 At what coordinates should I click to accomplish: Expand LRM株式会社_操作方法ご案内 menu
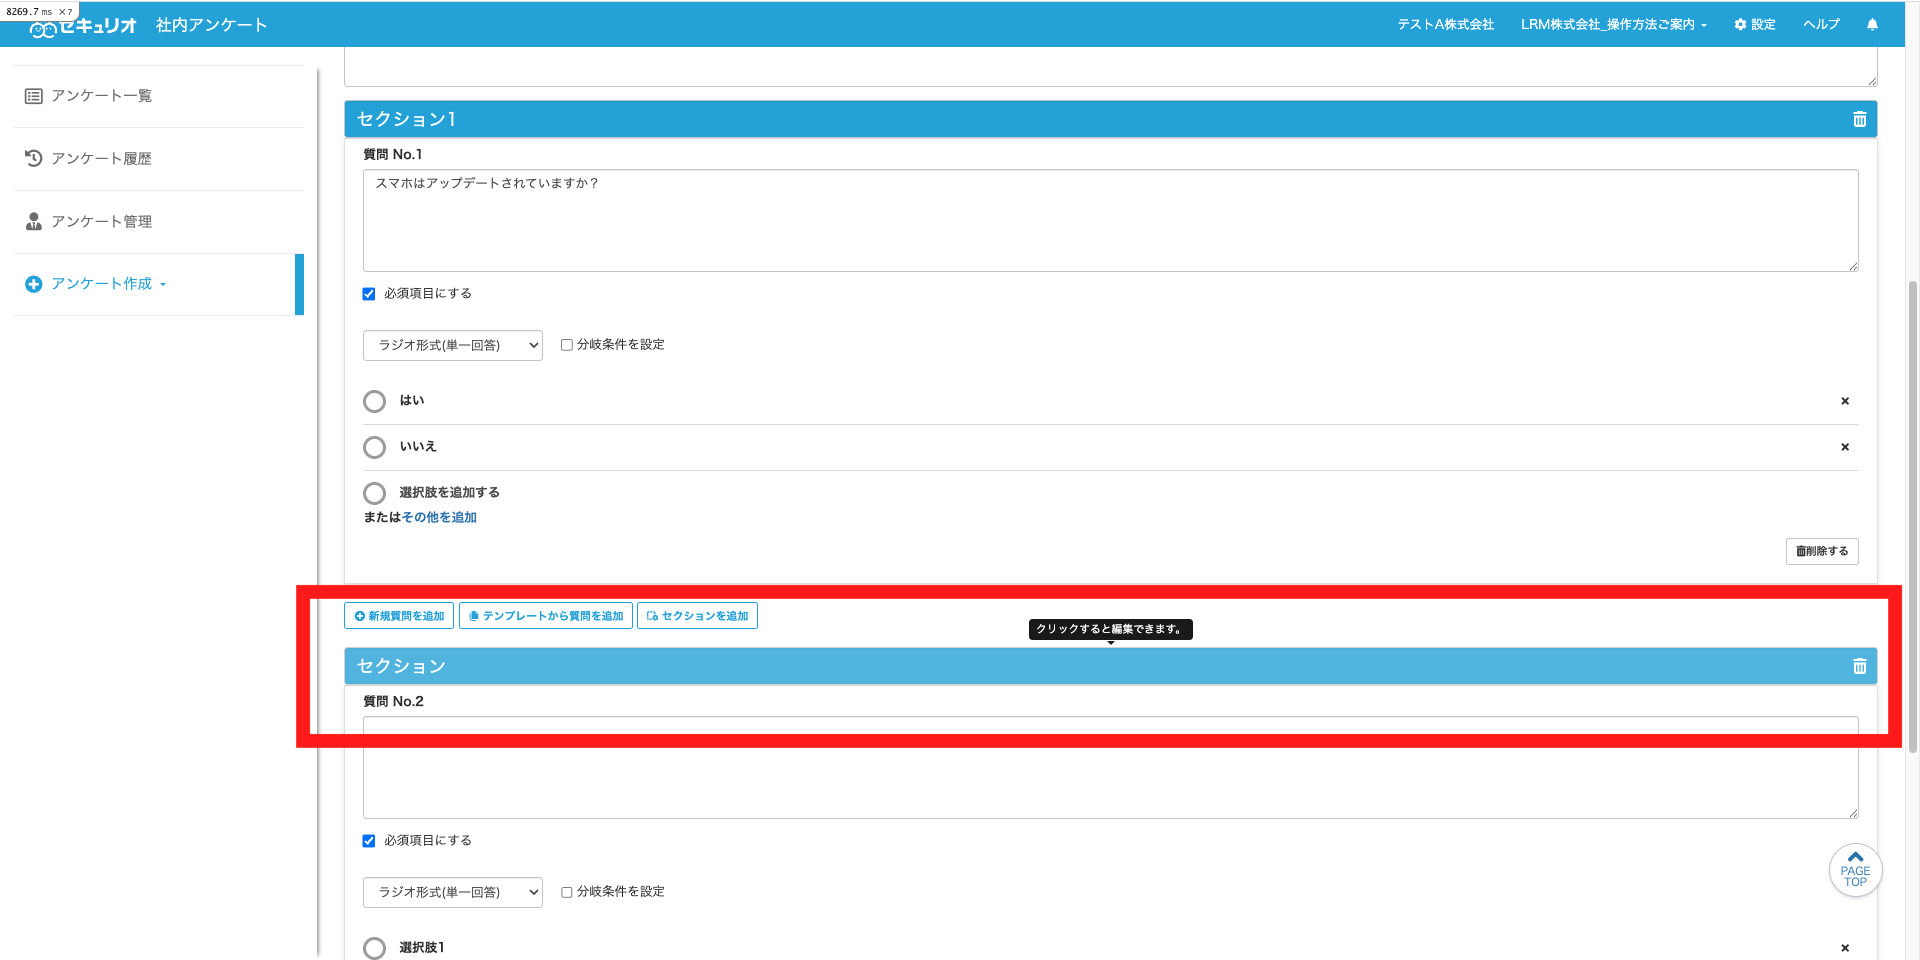pos(1613,24)
